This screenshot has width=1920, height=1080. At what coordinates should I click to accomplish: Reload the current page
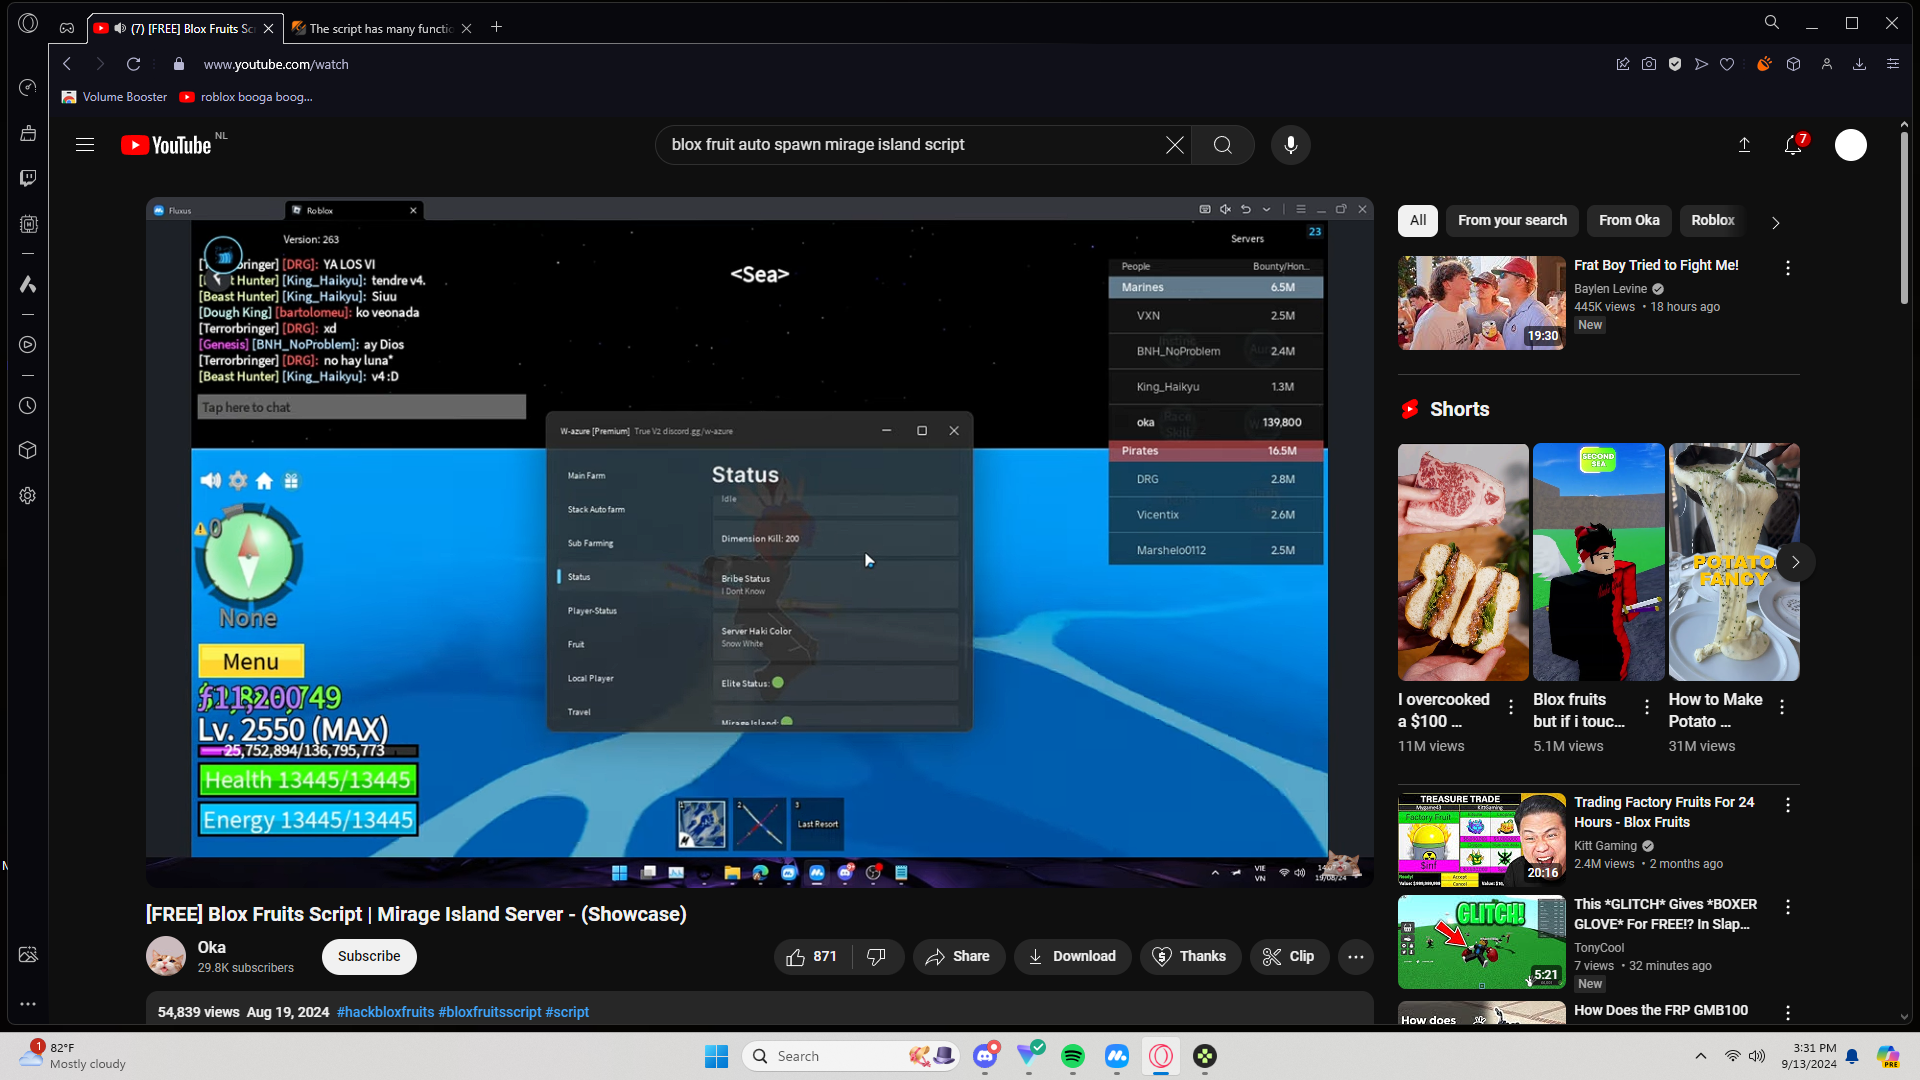coord(133,64)
